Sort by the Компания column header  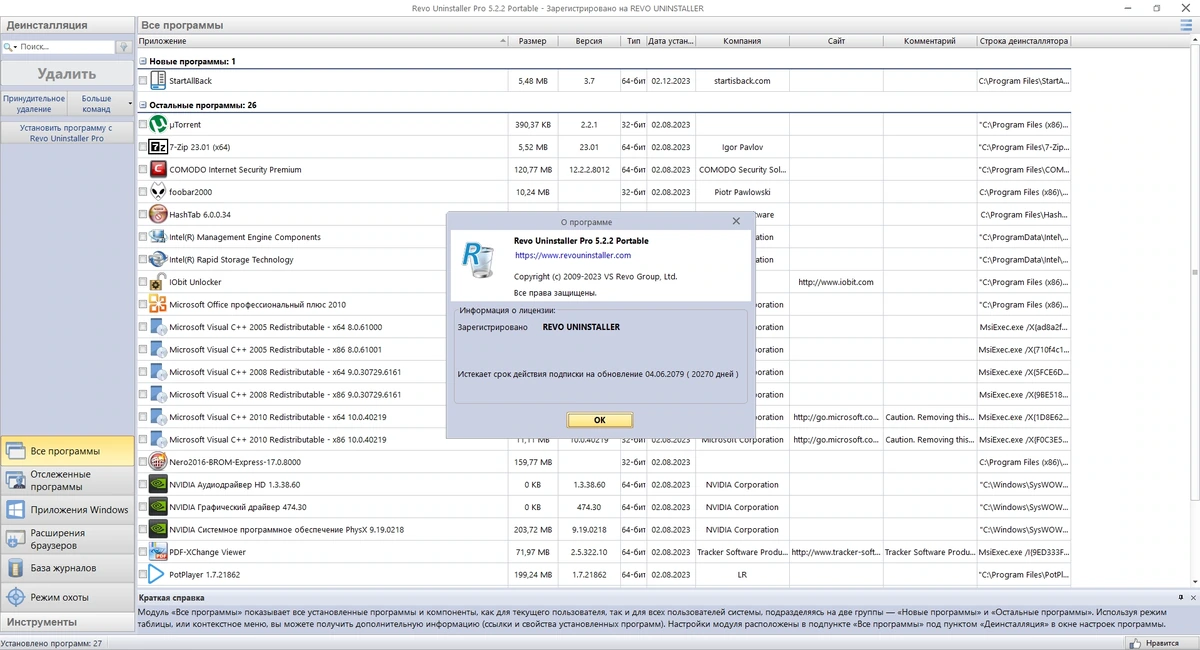742,41
